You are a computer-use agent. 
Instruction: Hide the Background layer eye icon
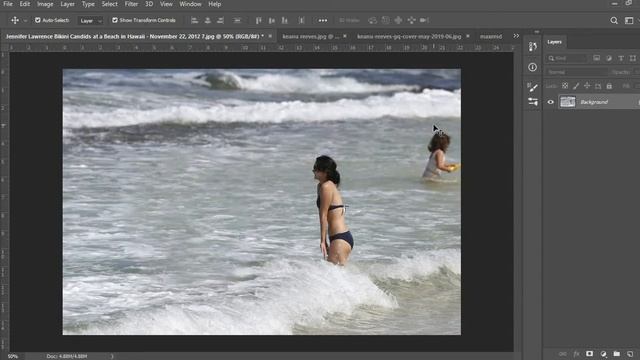coord(551,102)
